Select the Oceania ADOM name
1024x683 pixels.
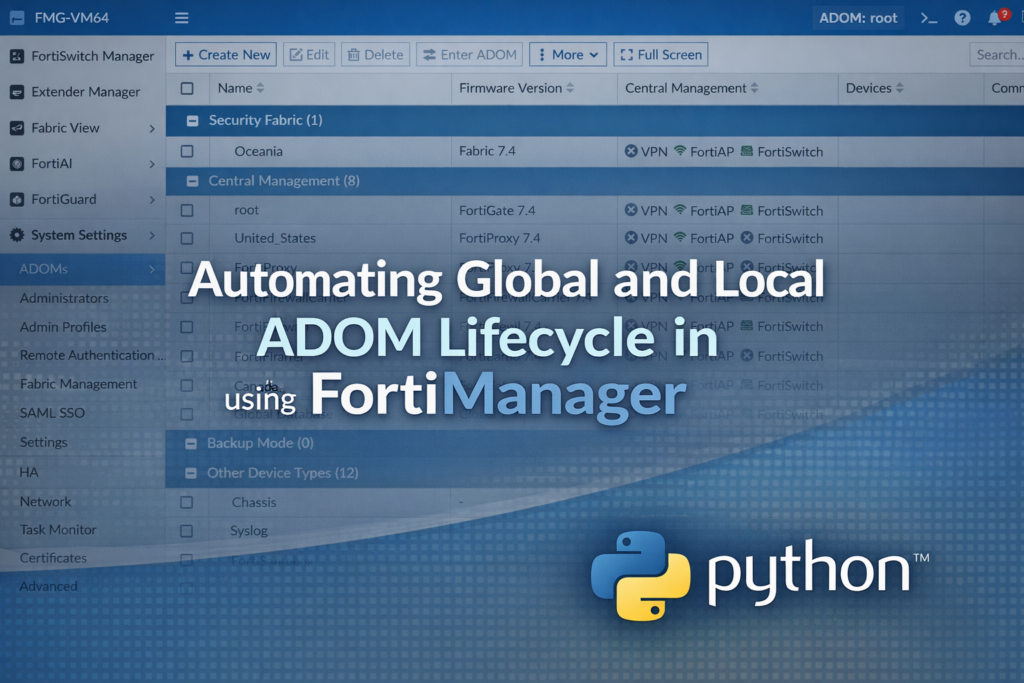tap(259, 151)
